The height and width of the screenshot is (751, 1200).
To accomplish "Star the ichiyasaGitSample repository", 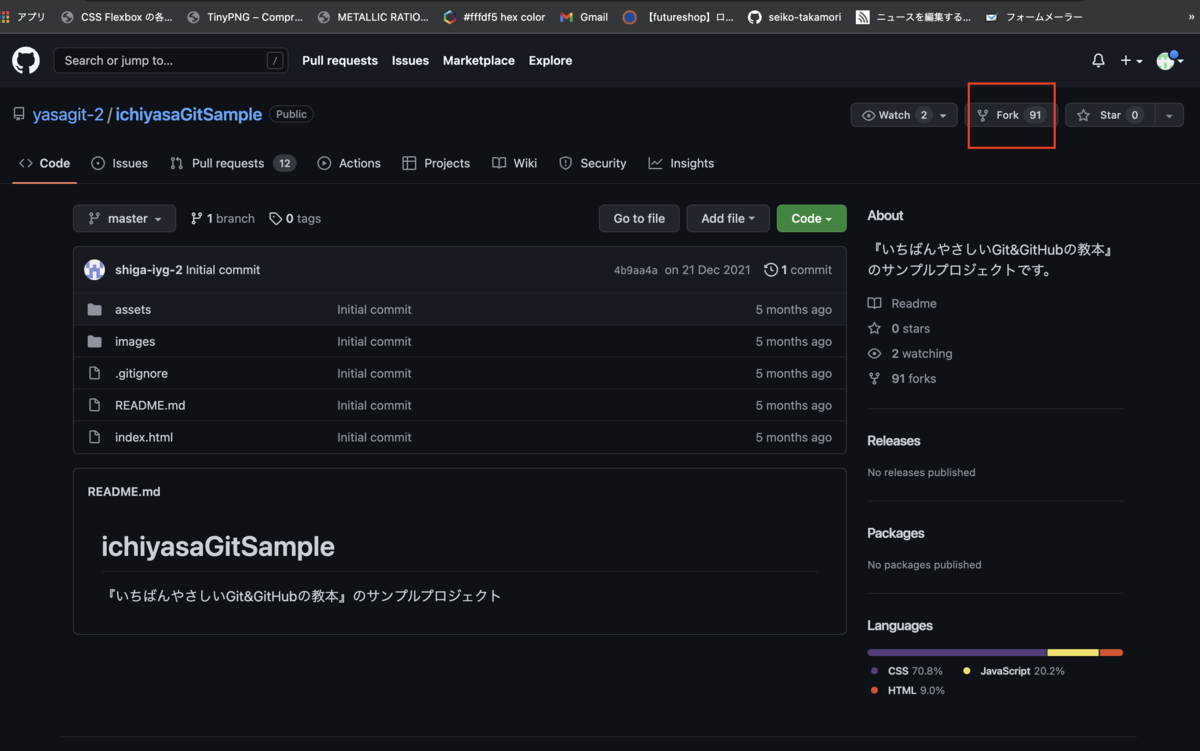I will 1105,115.
